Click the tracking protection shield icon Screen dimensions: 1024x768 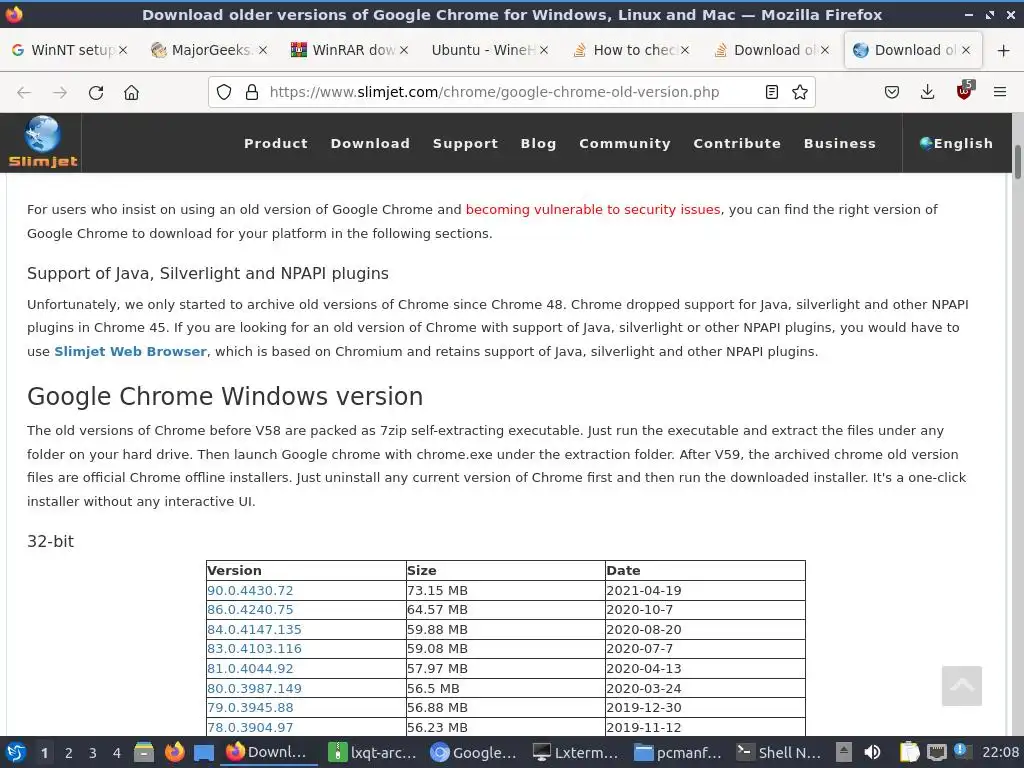pos(224,92)
